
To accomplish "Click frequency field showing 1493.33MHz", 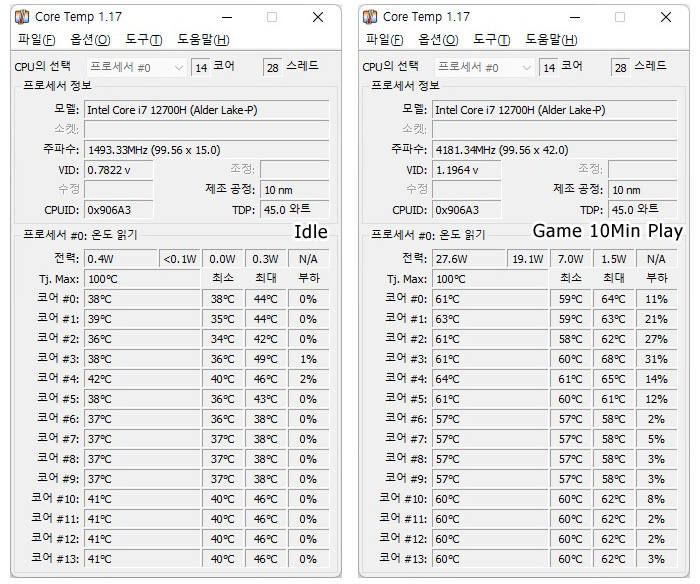I will tap(207, 150).
